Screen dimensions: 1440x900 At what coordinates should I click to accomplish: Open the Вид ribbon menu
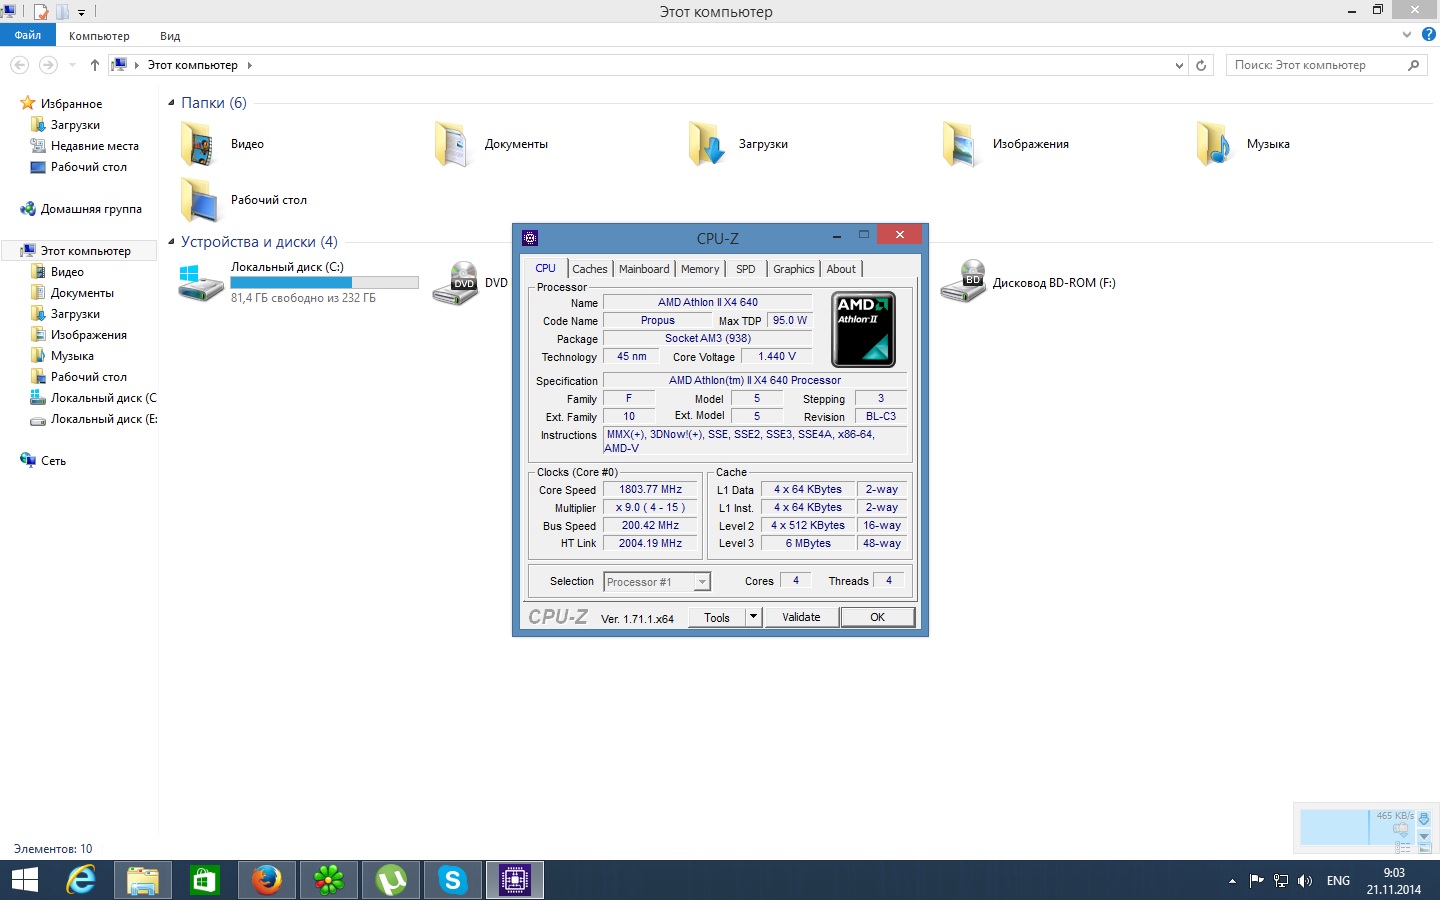[170, 36]
